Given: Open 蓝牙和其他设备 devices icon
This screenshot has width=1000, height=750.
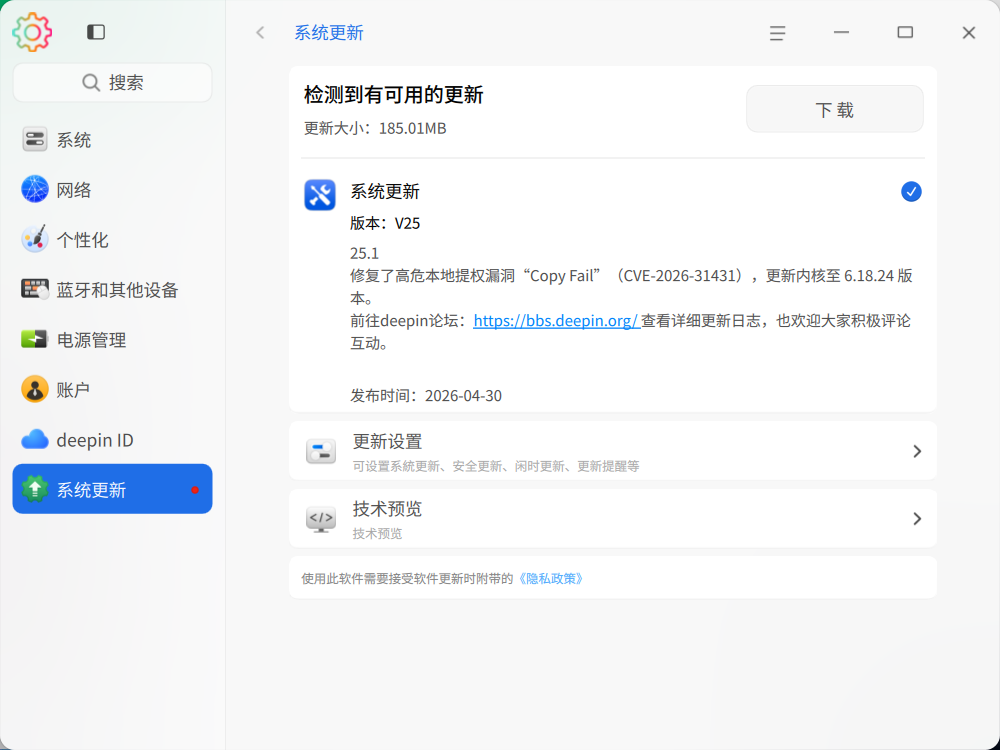Looking at the screenshot, I should click(x=35, y=290).
